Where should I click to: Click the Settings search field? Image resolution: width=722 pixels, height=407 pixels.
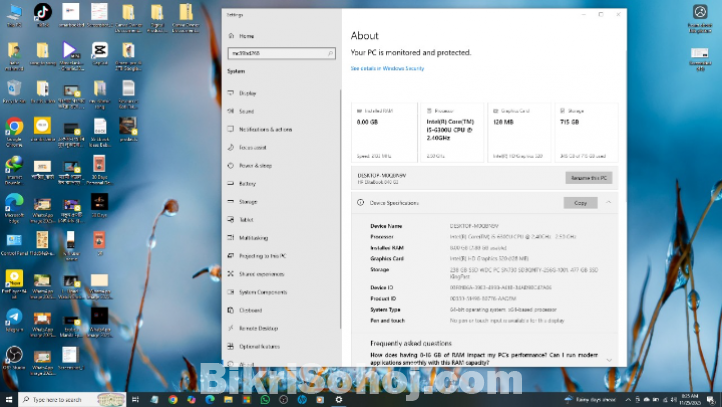281,53
